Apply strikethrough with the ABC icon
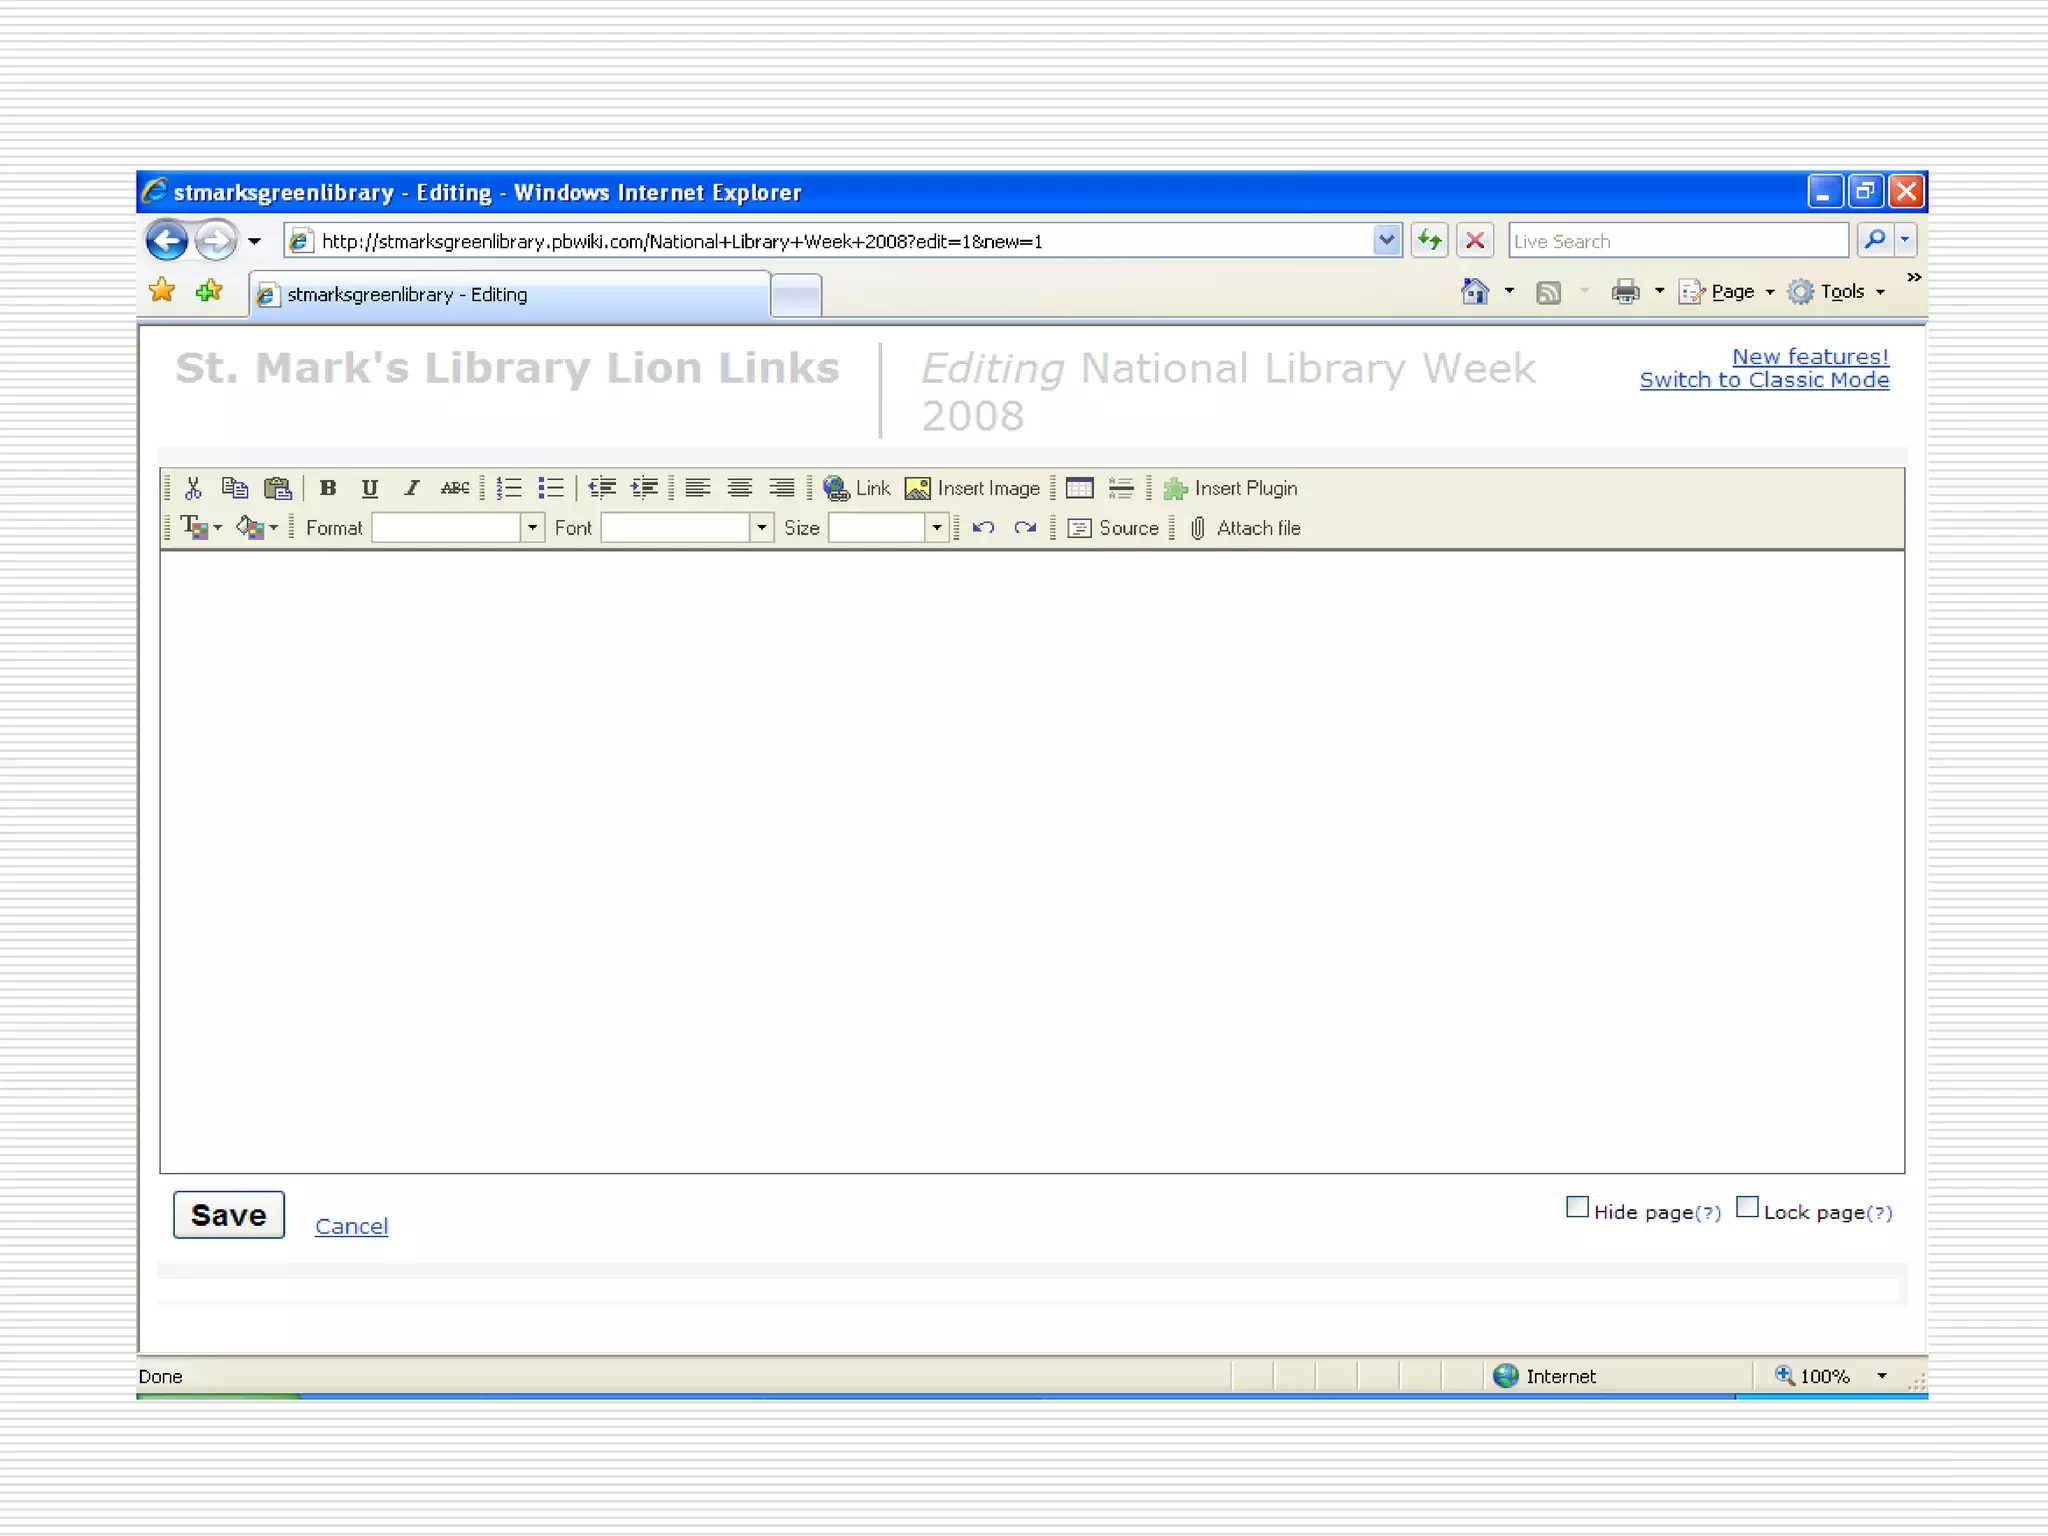This screenshot has height=1536, width=2048. (455, 488)
